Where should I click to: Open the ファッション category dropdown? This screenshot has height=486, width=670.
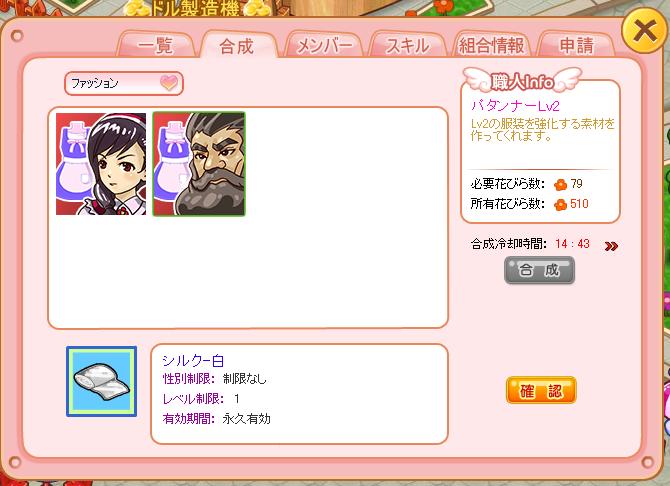(x=124, y=83)
